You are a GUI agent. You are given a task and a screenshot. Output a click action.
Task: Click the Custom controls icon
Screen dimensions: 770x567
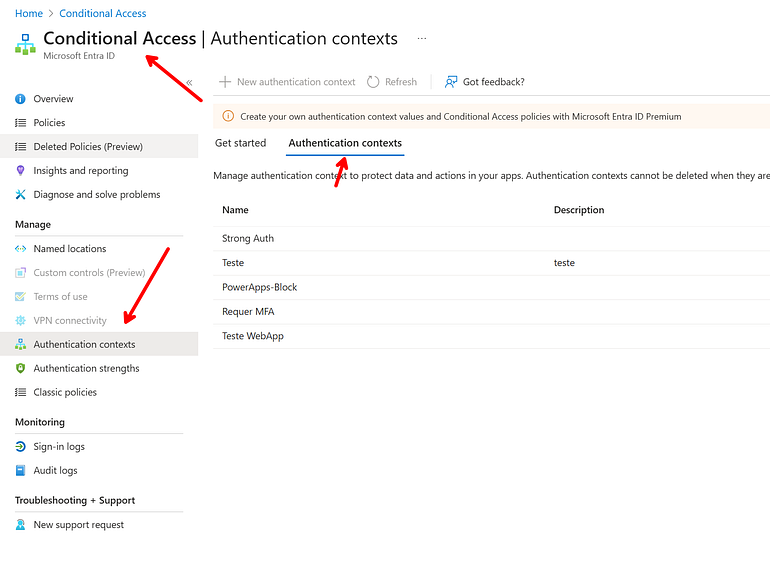pos(20,272)
